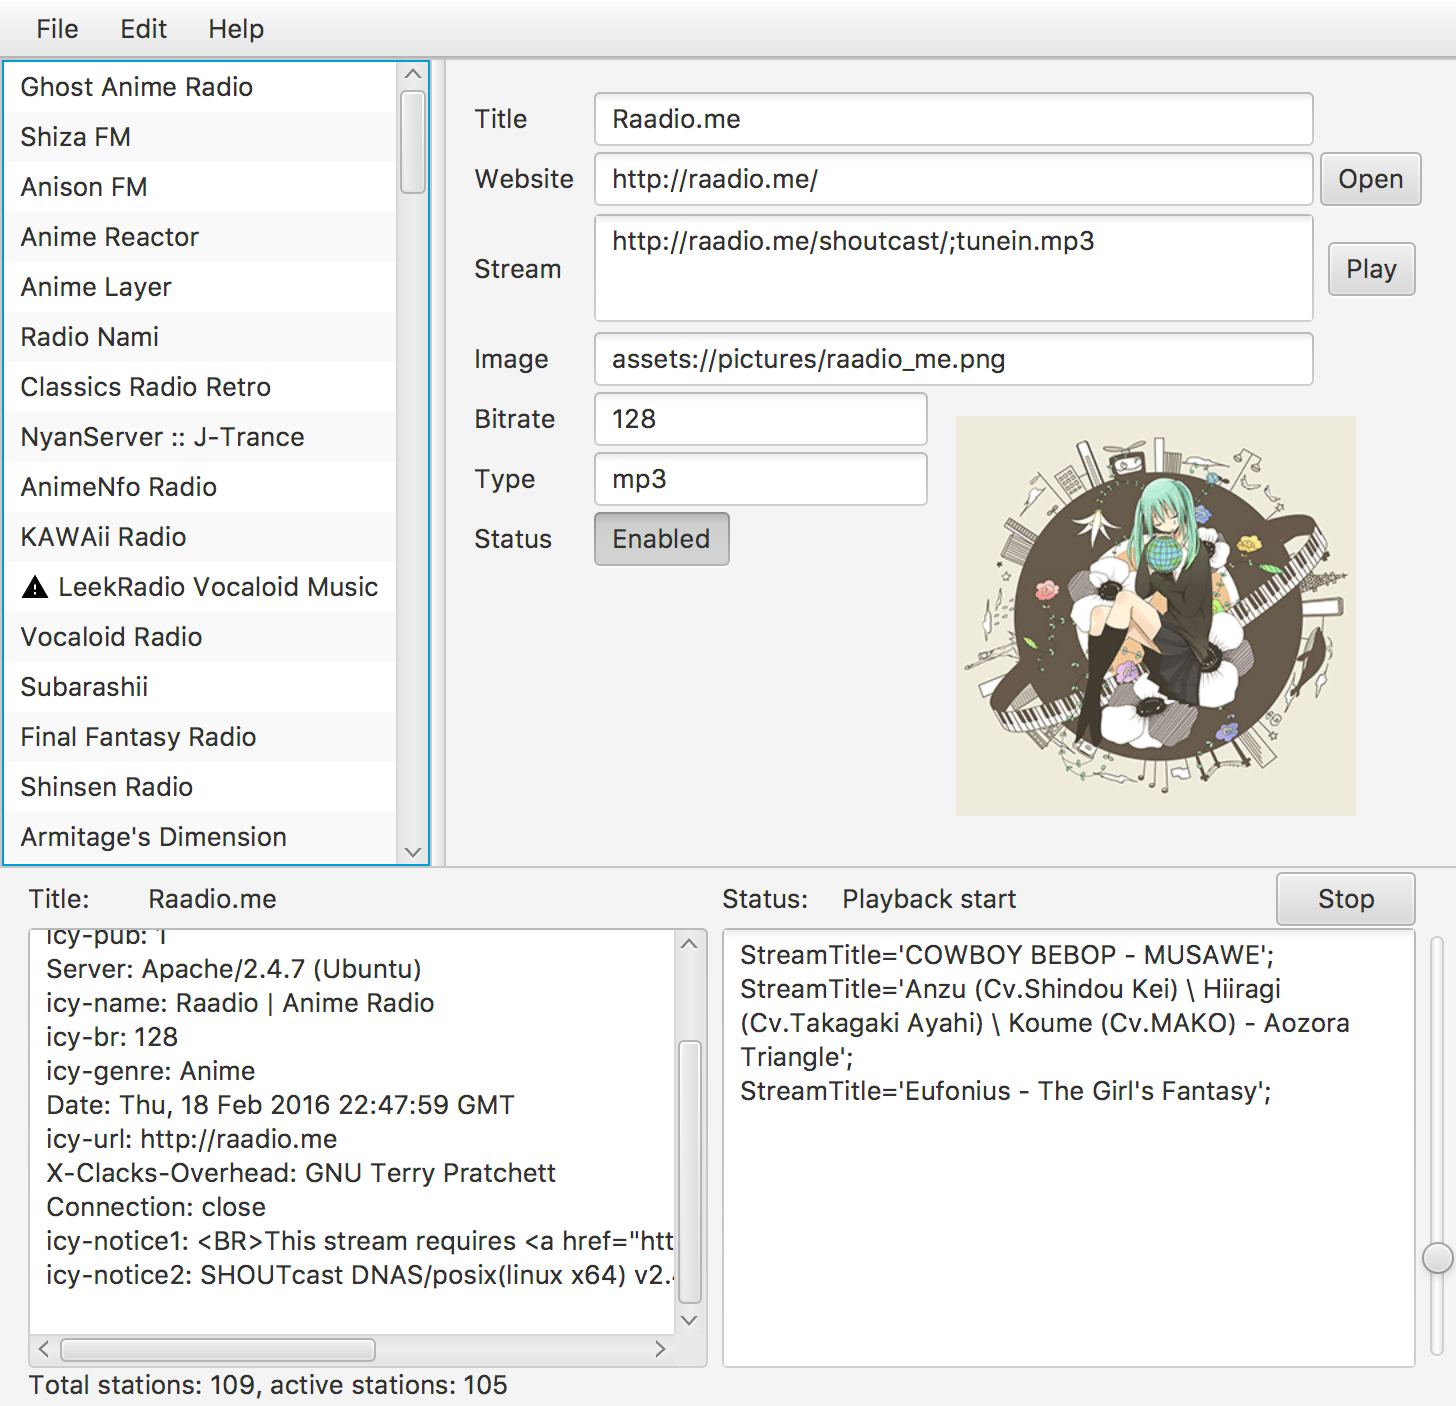Select Classics Radio Retro station
The width and height of the screenshot is (1456, 1406).
(200, 387)
